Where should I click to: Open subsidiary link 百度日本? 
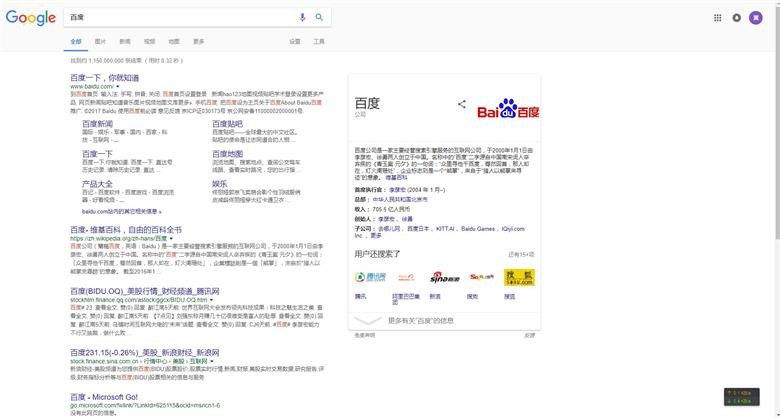click(x=418, y=229)
